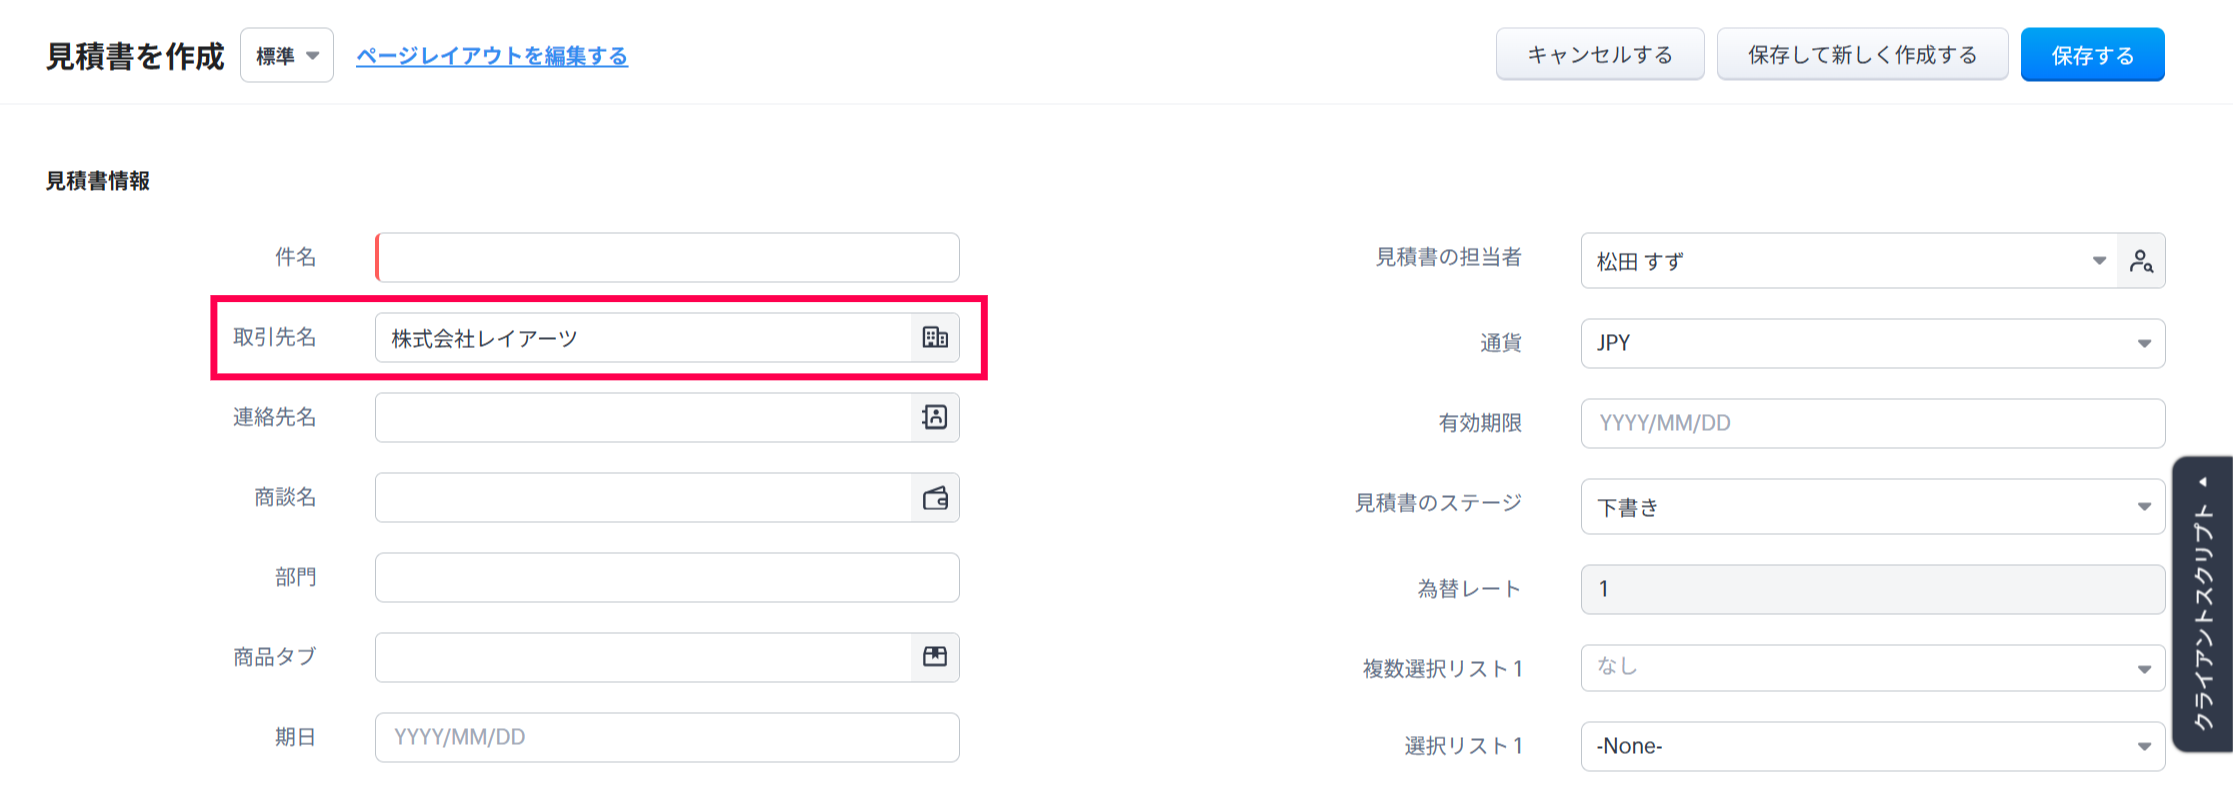This screenshot has height=792, width=2233.
Task: Open contact lookup icon in 連絡先名 field
Action: (935, 417)
